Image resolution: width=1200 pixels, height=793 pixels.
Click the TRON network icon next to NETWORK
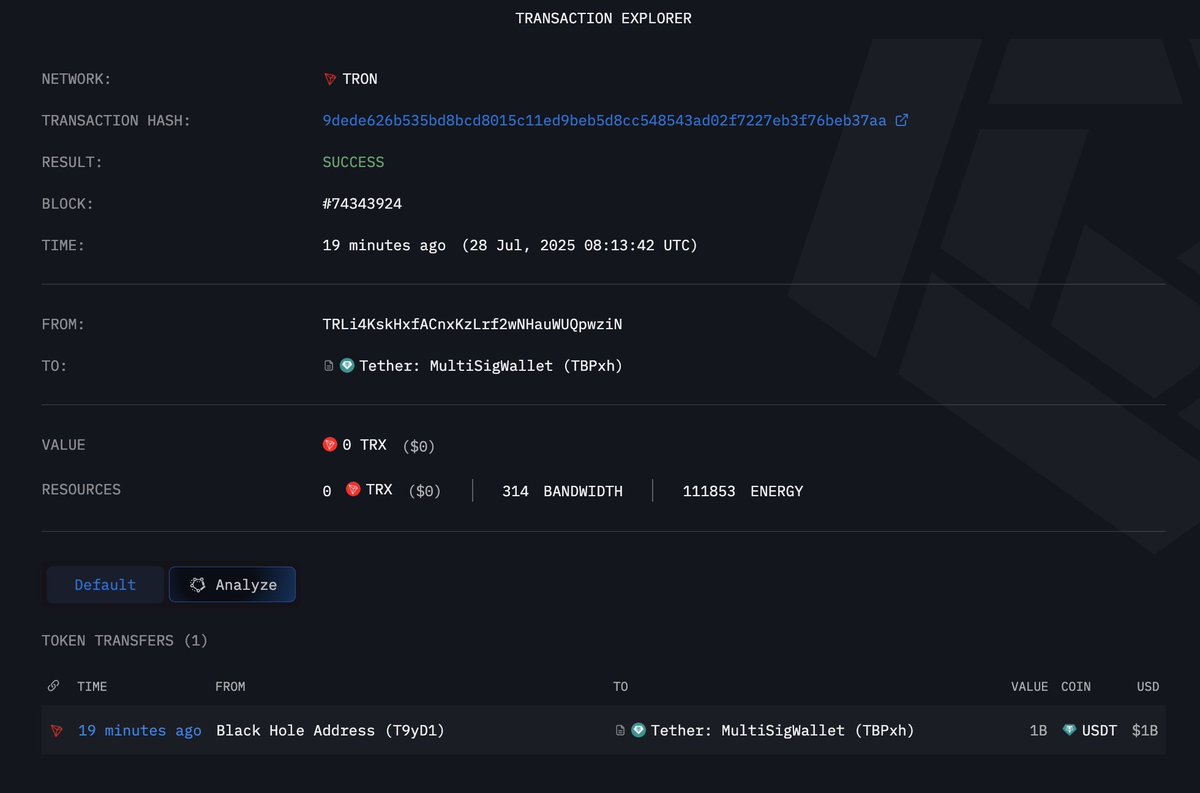tap(328, 79)
